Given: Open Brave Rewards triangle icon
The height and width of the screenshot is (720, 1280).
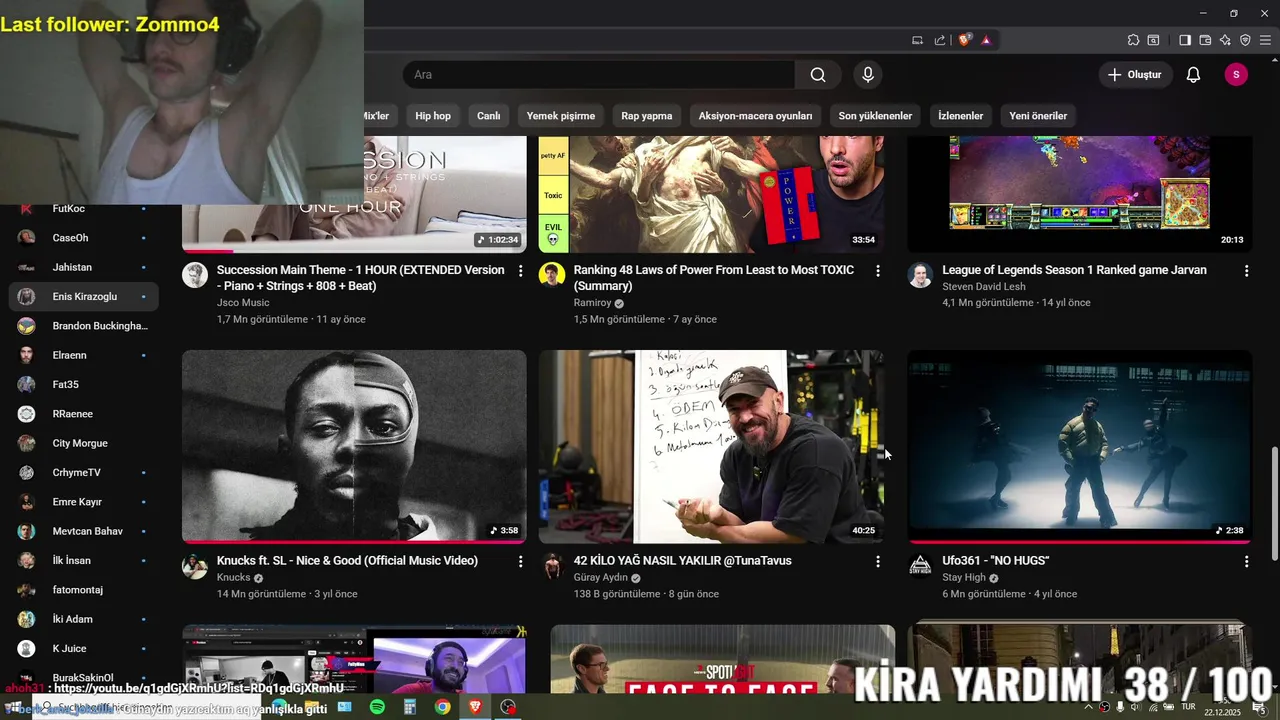Looking at the screenshot, I should pyautogui.click(x=986, y=40).
